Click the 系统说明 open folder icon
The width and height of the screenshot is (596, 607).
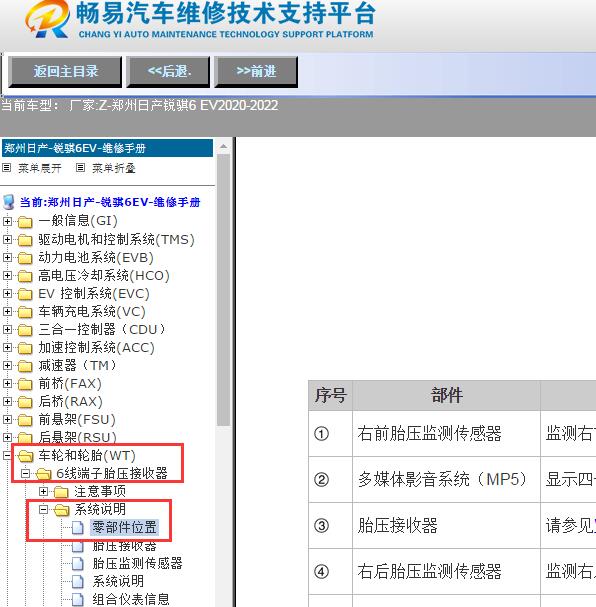tap(62, 510)
